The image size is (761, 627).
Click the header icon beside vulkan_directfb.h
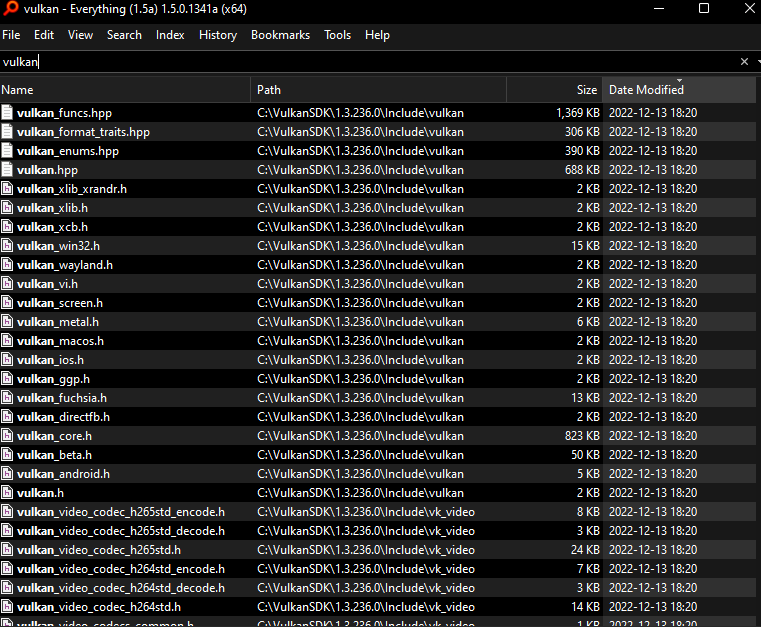pyautogui.click(x=7, y=416)
